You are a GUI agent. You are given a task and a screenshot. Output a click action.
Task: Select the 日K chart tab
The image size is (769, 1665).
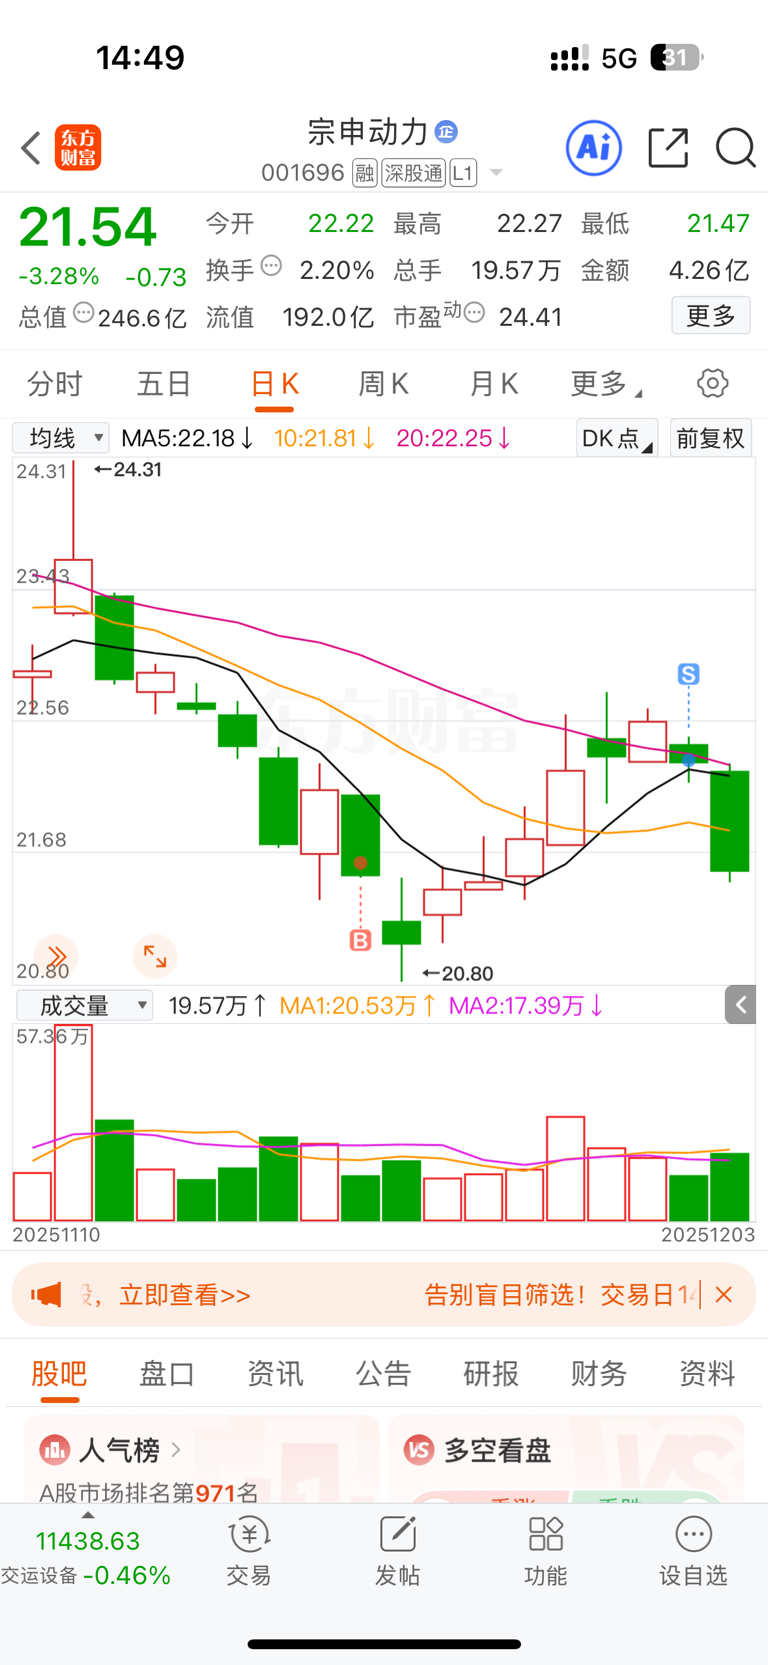coord(274,384)
